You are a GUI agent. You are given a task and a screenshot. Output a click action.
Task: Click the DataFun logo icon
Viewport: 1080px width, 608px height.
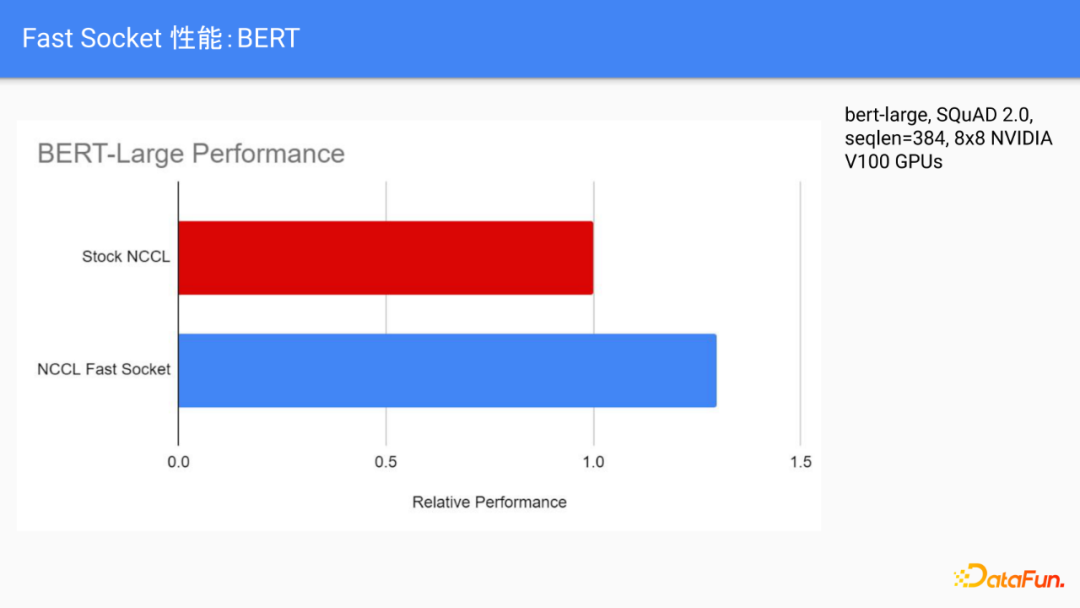965,576
